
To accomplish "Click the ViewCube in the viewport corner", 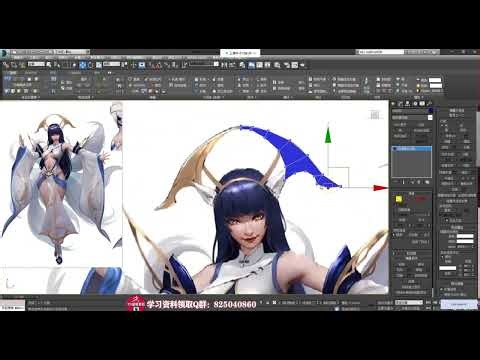I will coord(375,115).
